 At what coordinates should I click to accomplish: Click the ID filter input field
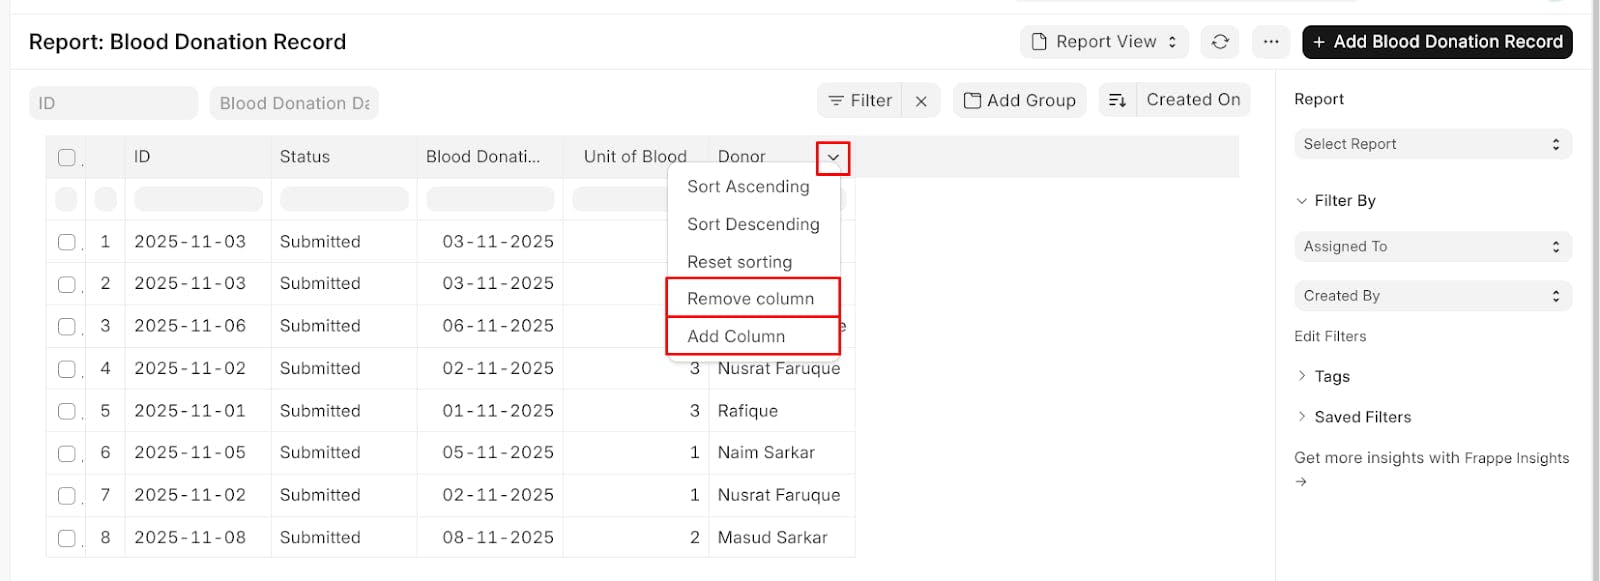[113, 103]
